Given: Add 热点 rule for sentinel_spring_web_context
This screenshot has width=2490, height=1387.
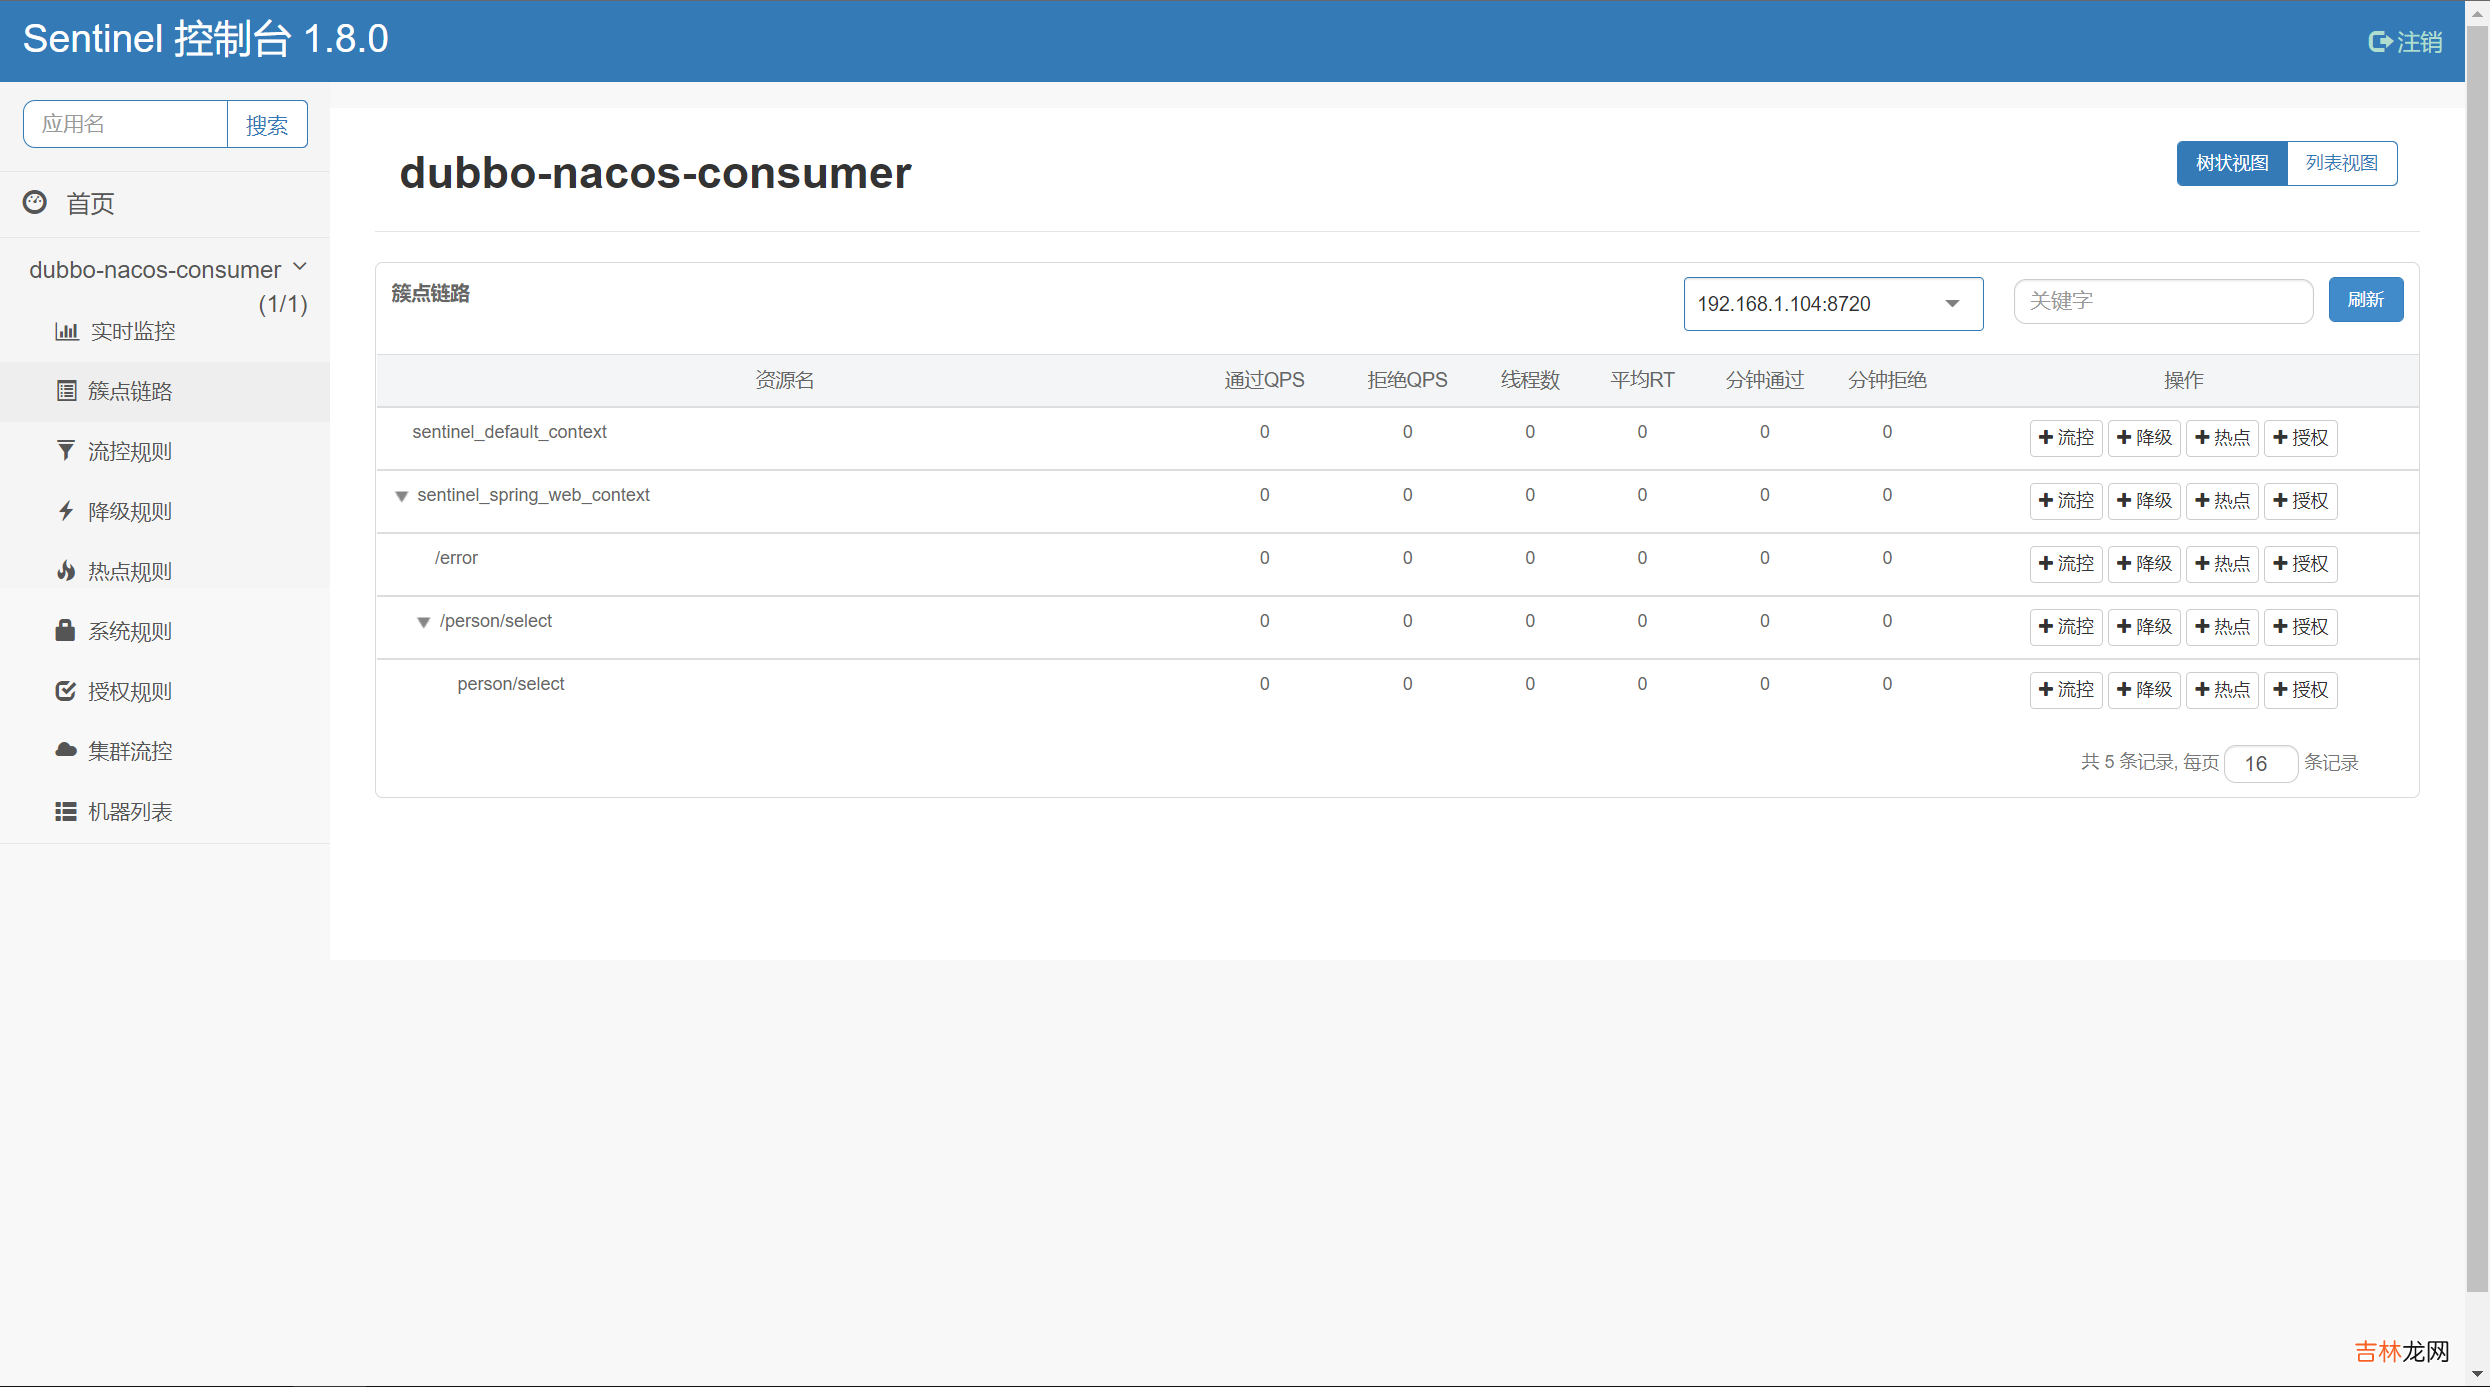Looking at the screenshot, I should [2222, 501].
